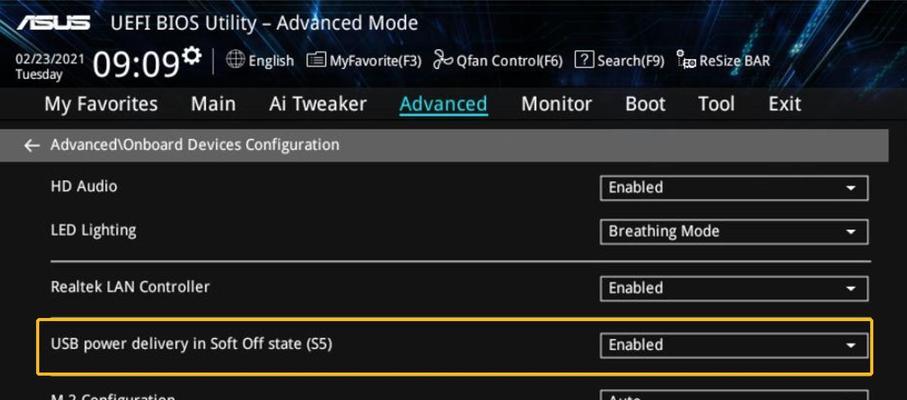Select the Boot tab
The image size is (907, 400).
click(646, 104)
